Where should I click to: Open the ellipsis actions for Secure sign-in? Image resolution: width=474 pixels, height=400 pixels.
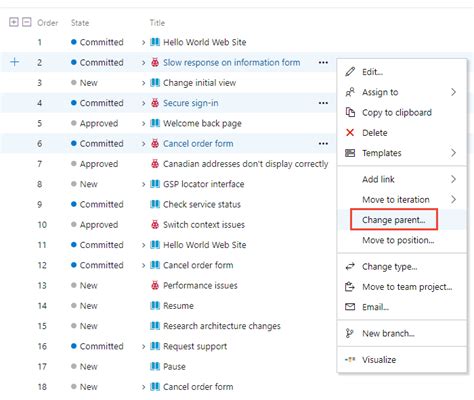[323, 103]
